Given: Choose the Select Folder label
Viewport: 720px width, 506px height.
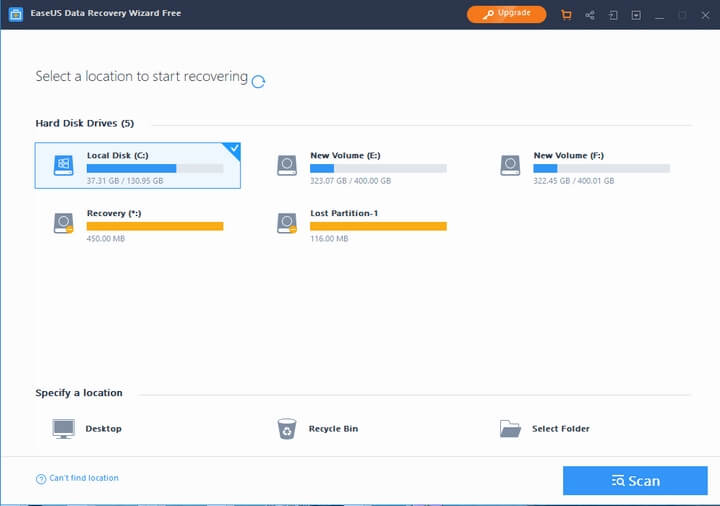Looking at the screenshot, I should tap(561, 429).
